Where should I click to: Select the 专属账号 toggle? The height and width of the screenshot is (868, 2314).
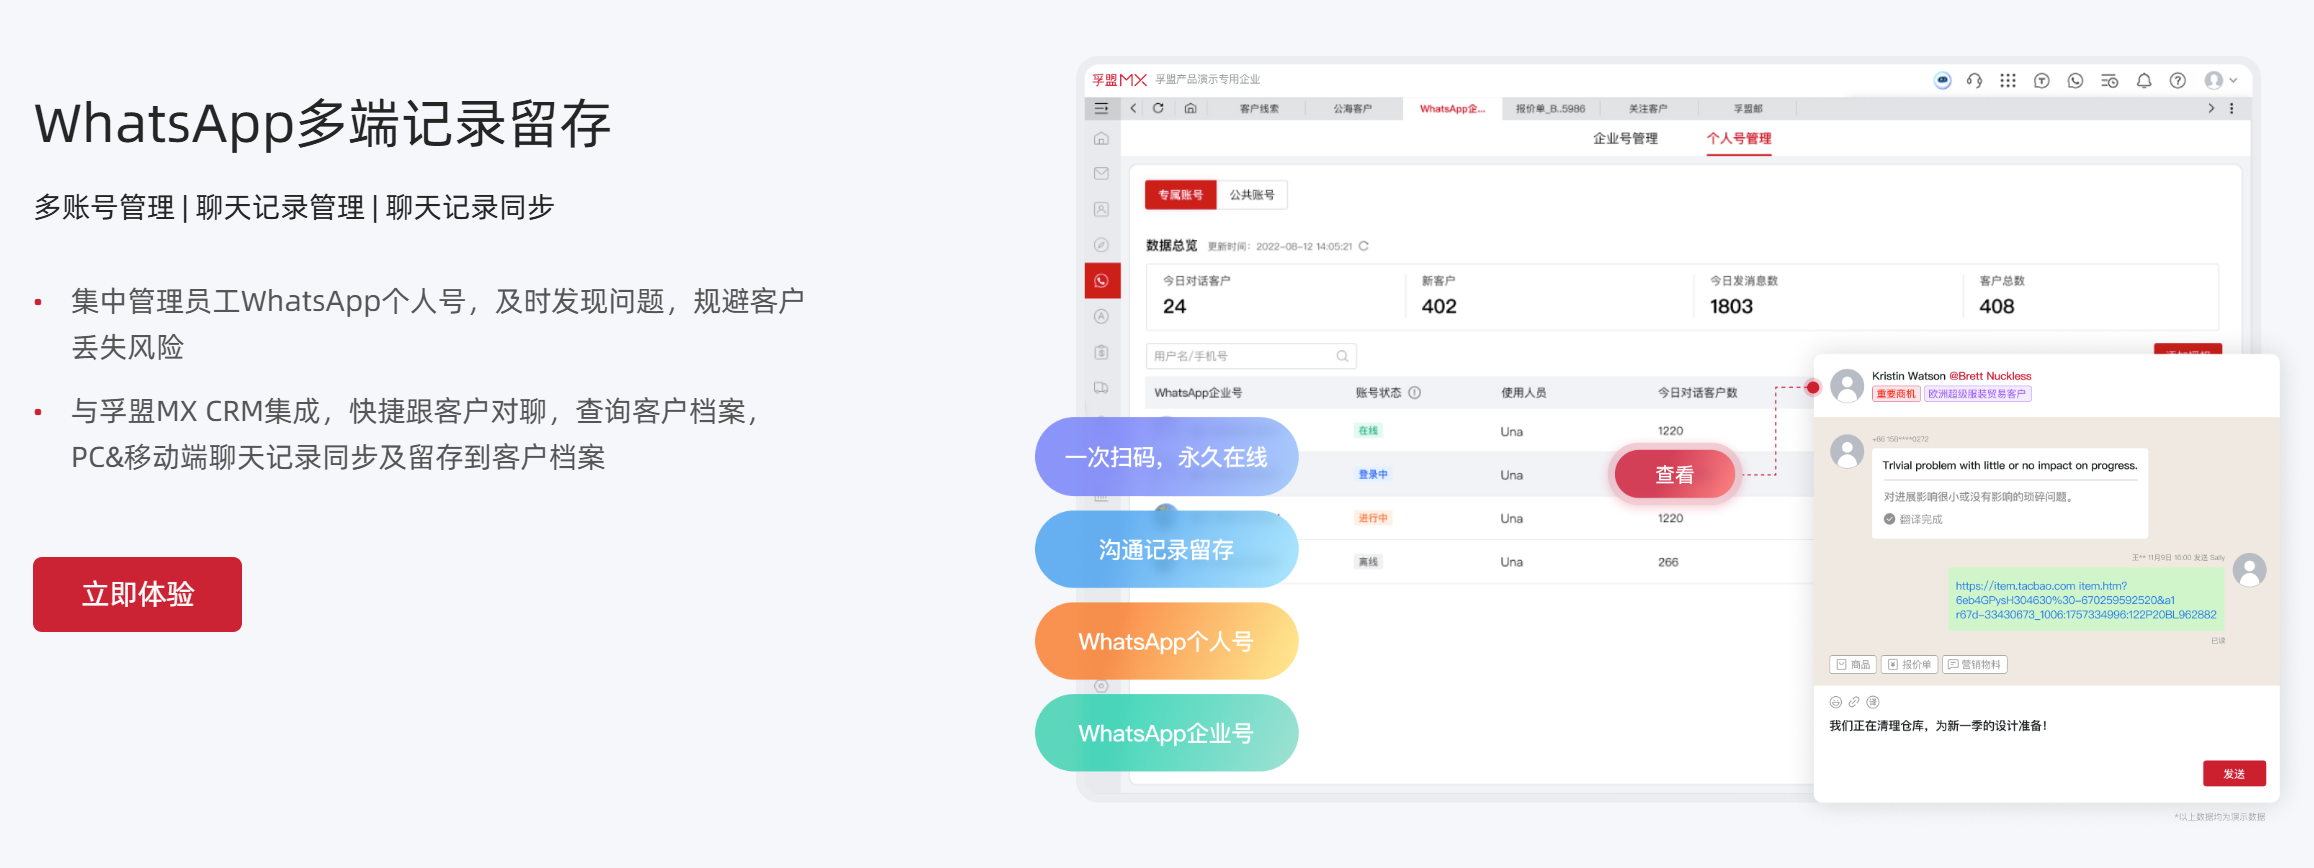tap(1180, 194)
